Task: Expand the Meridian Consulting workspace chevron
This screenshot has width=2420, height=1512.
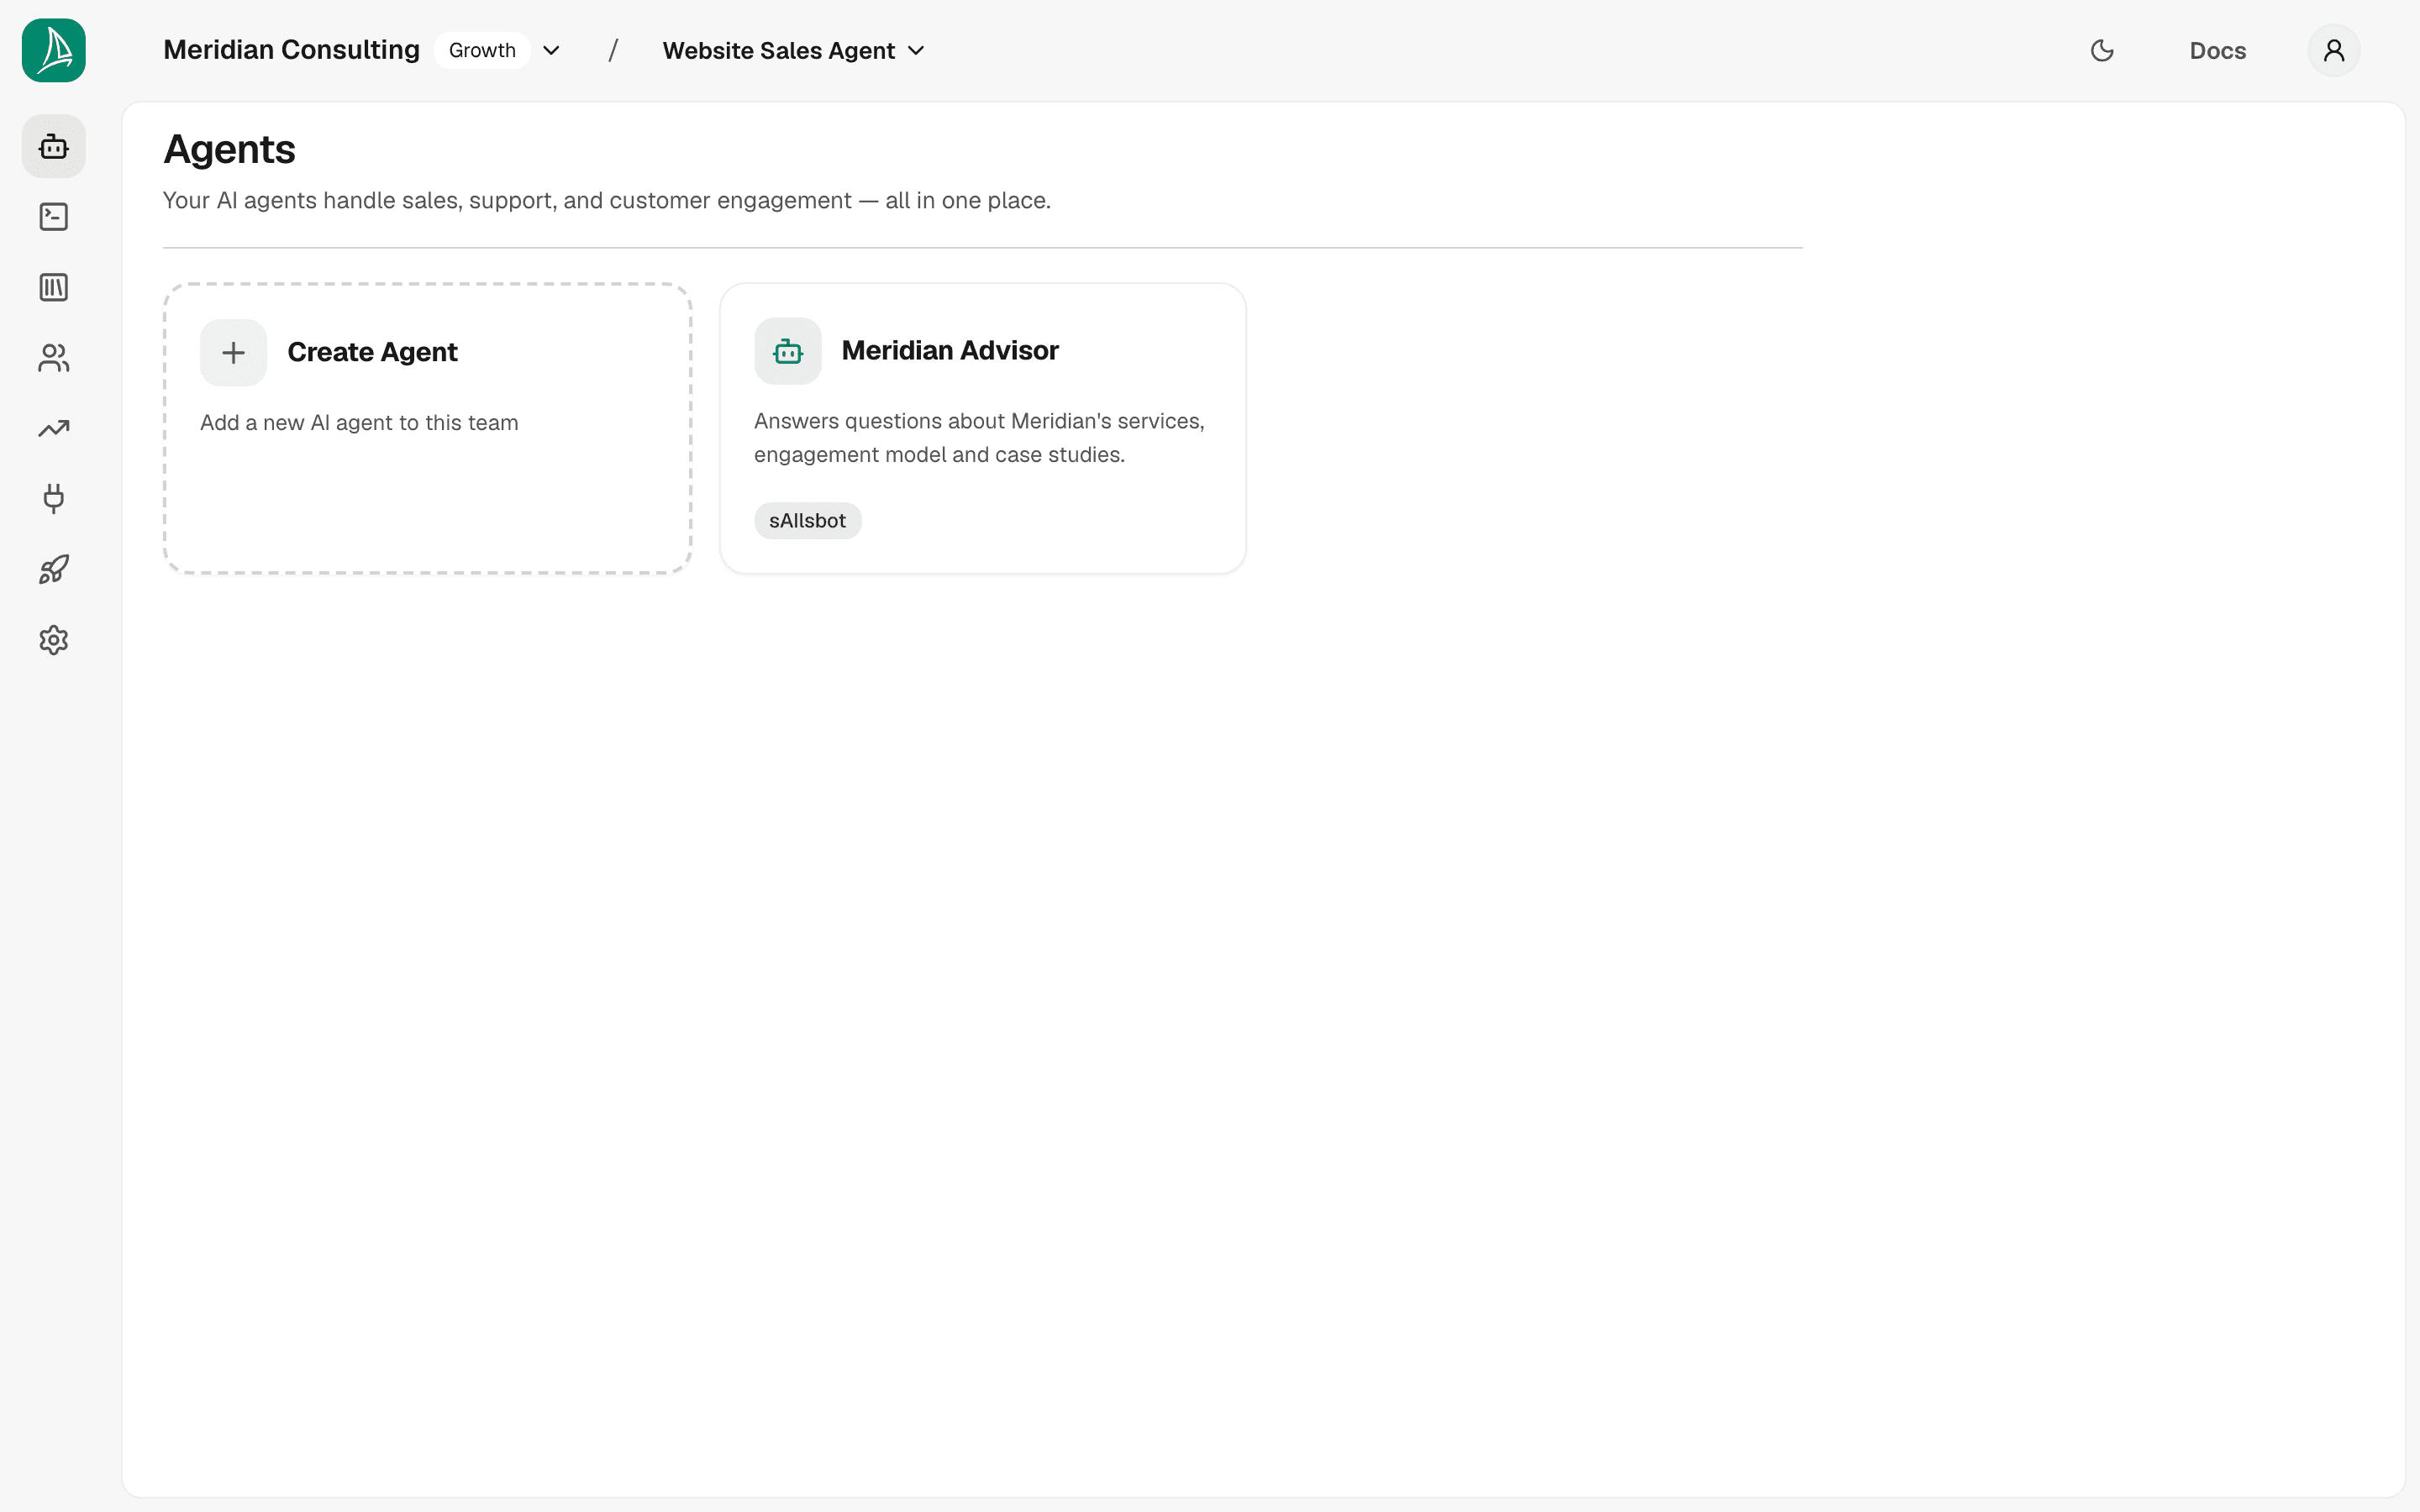Action: click(x=551, y=50)
